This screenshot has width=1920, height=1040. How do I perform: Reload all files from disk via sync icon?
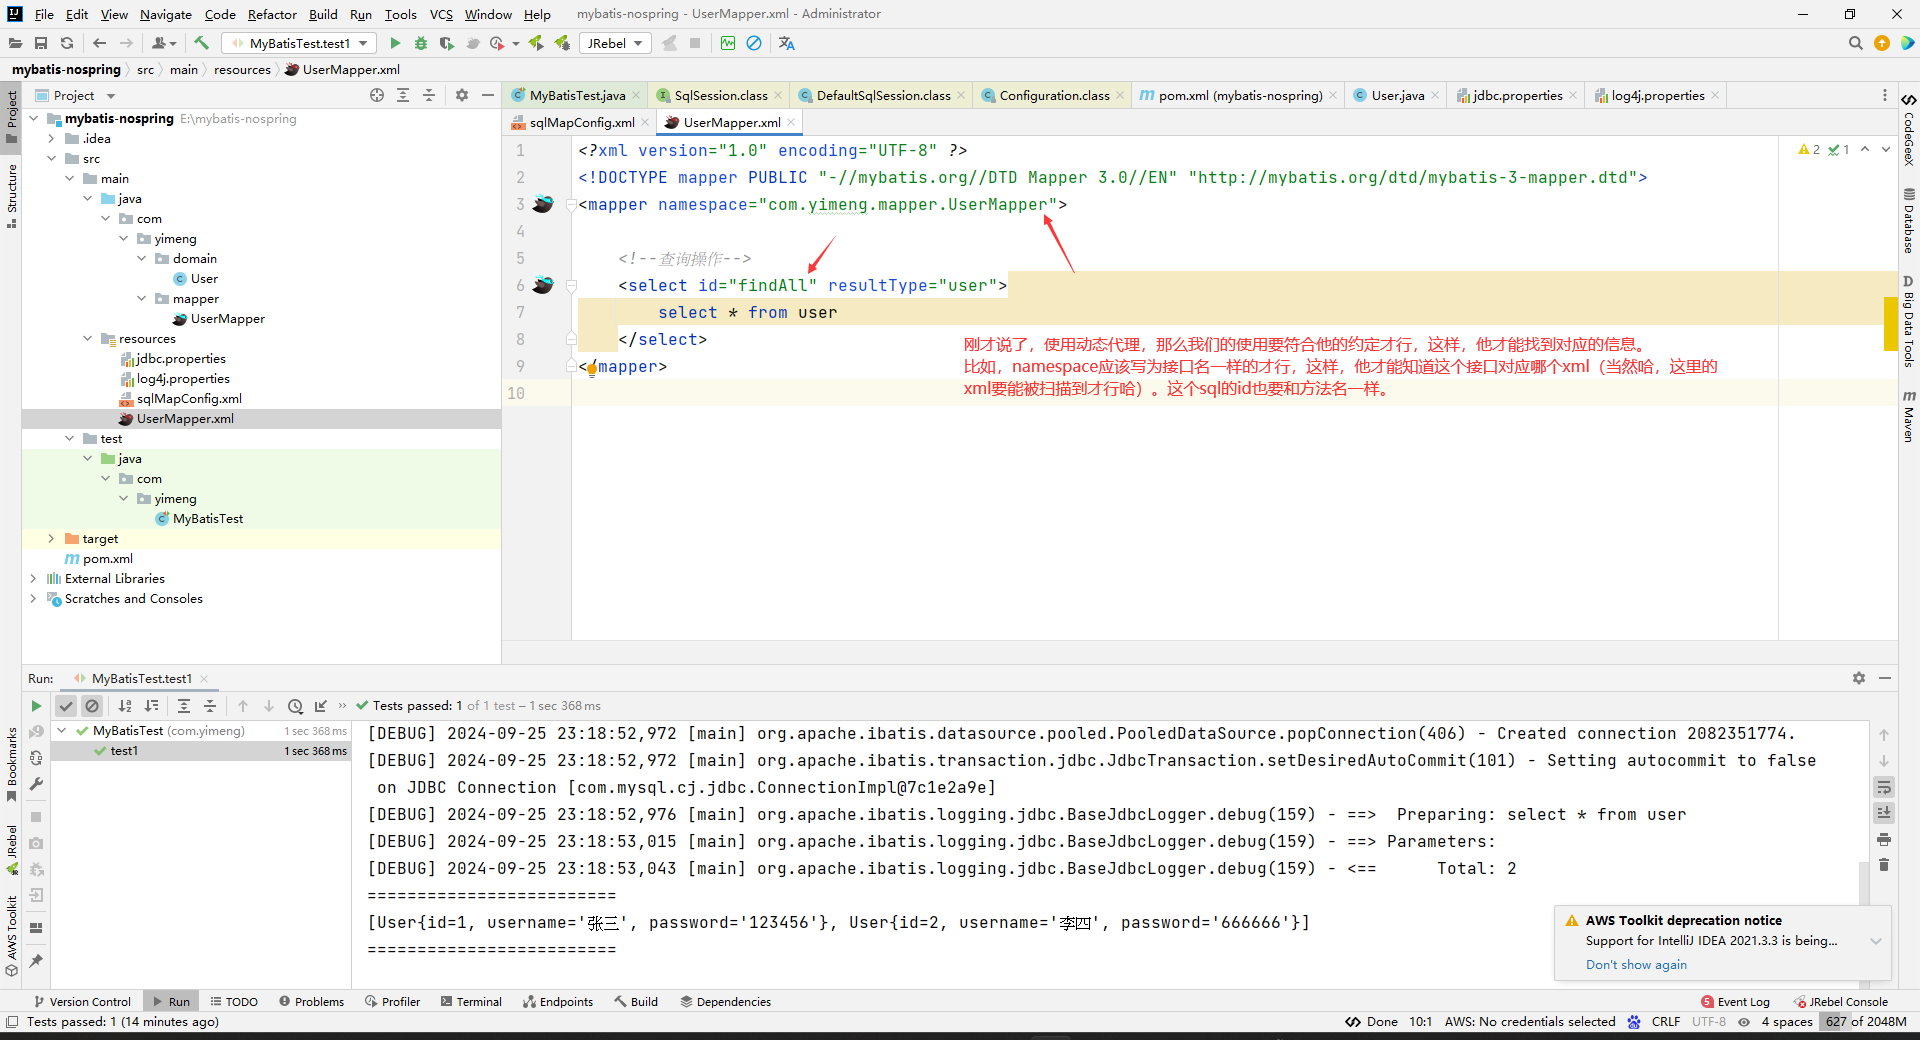(x=67, y=43)
